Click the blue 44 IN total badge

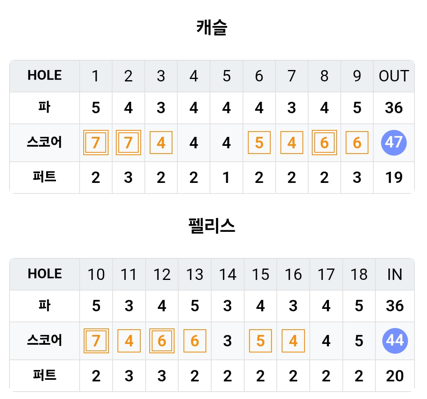point(395,341)
